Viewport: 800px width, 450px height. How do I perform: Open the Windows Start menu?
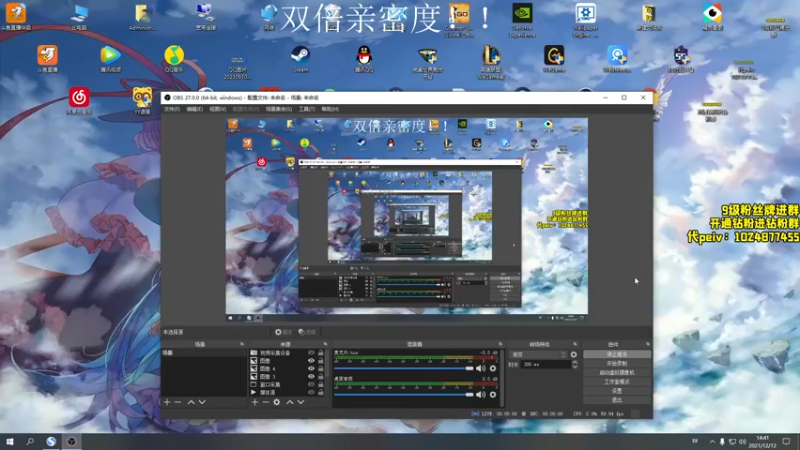tap(10, 441)
